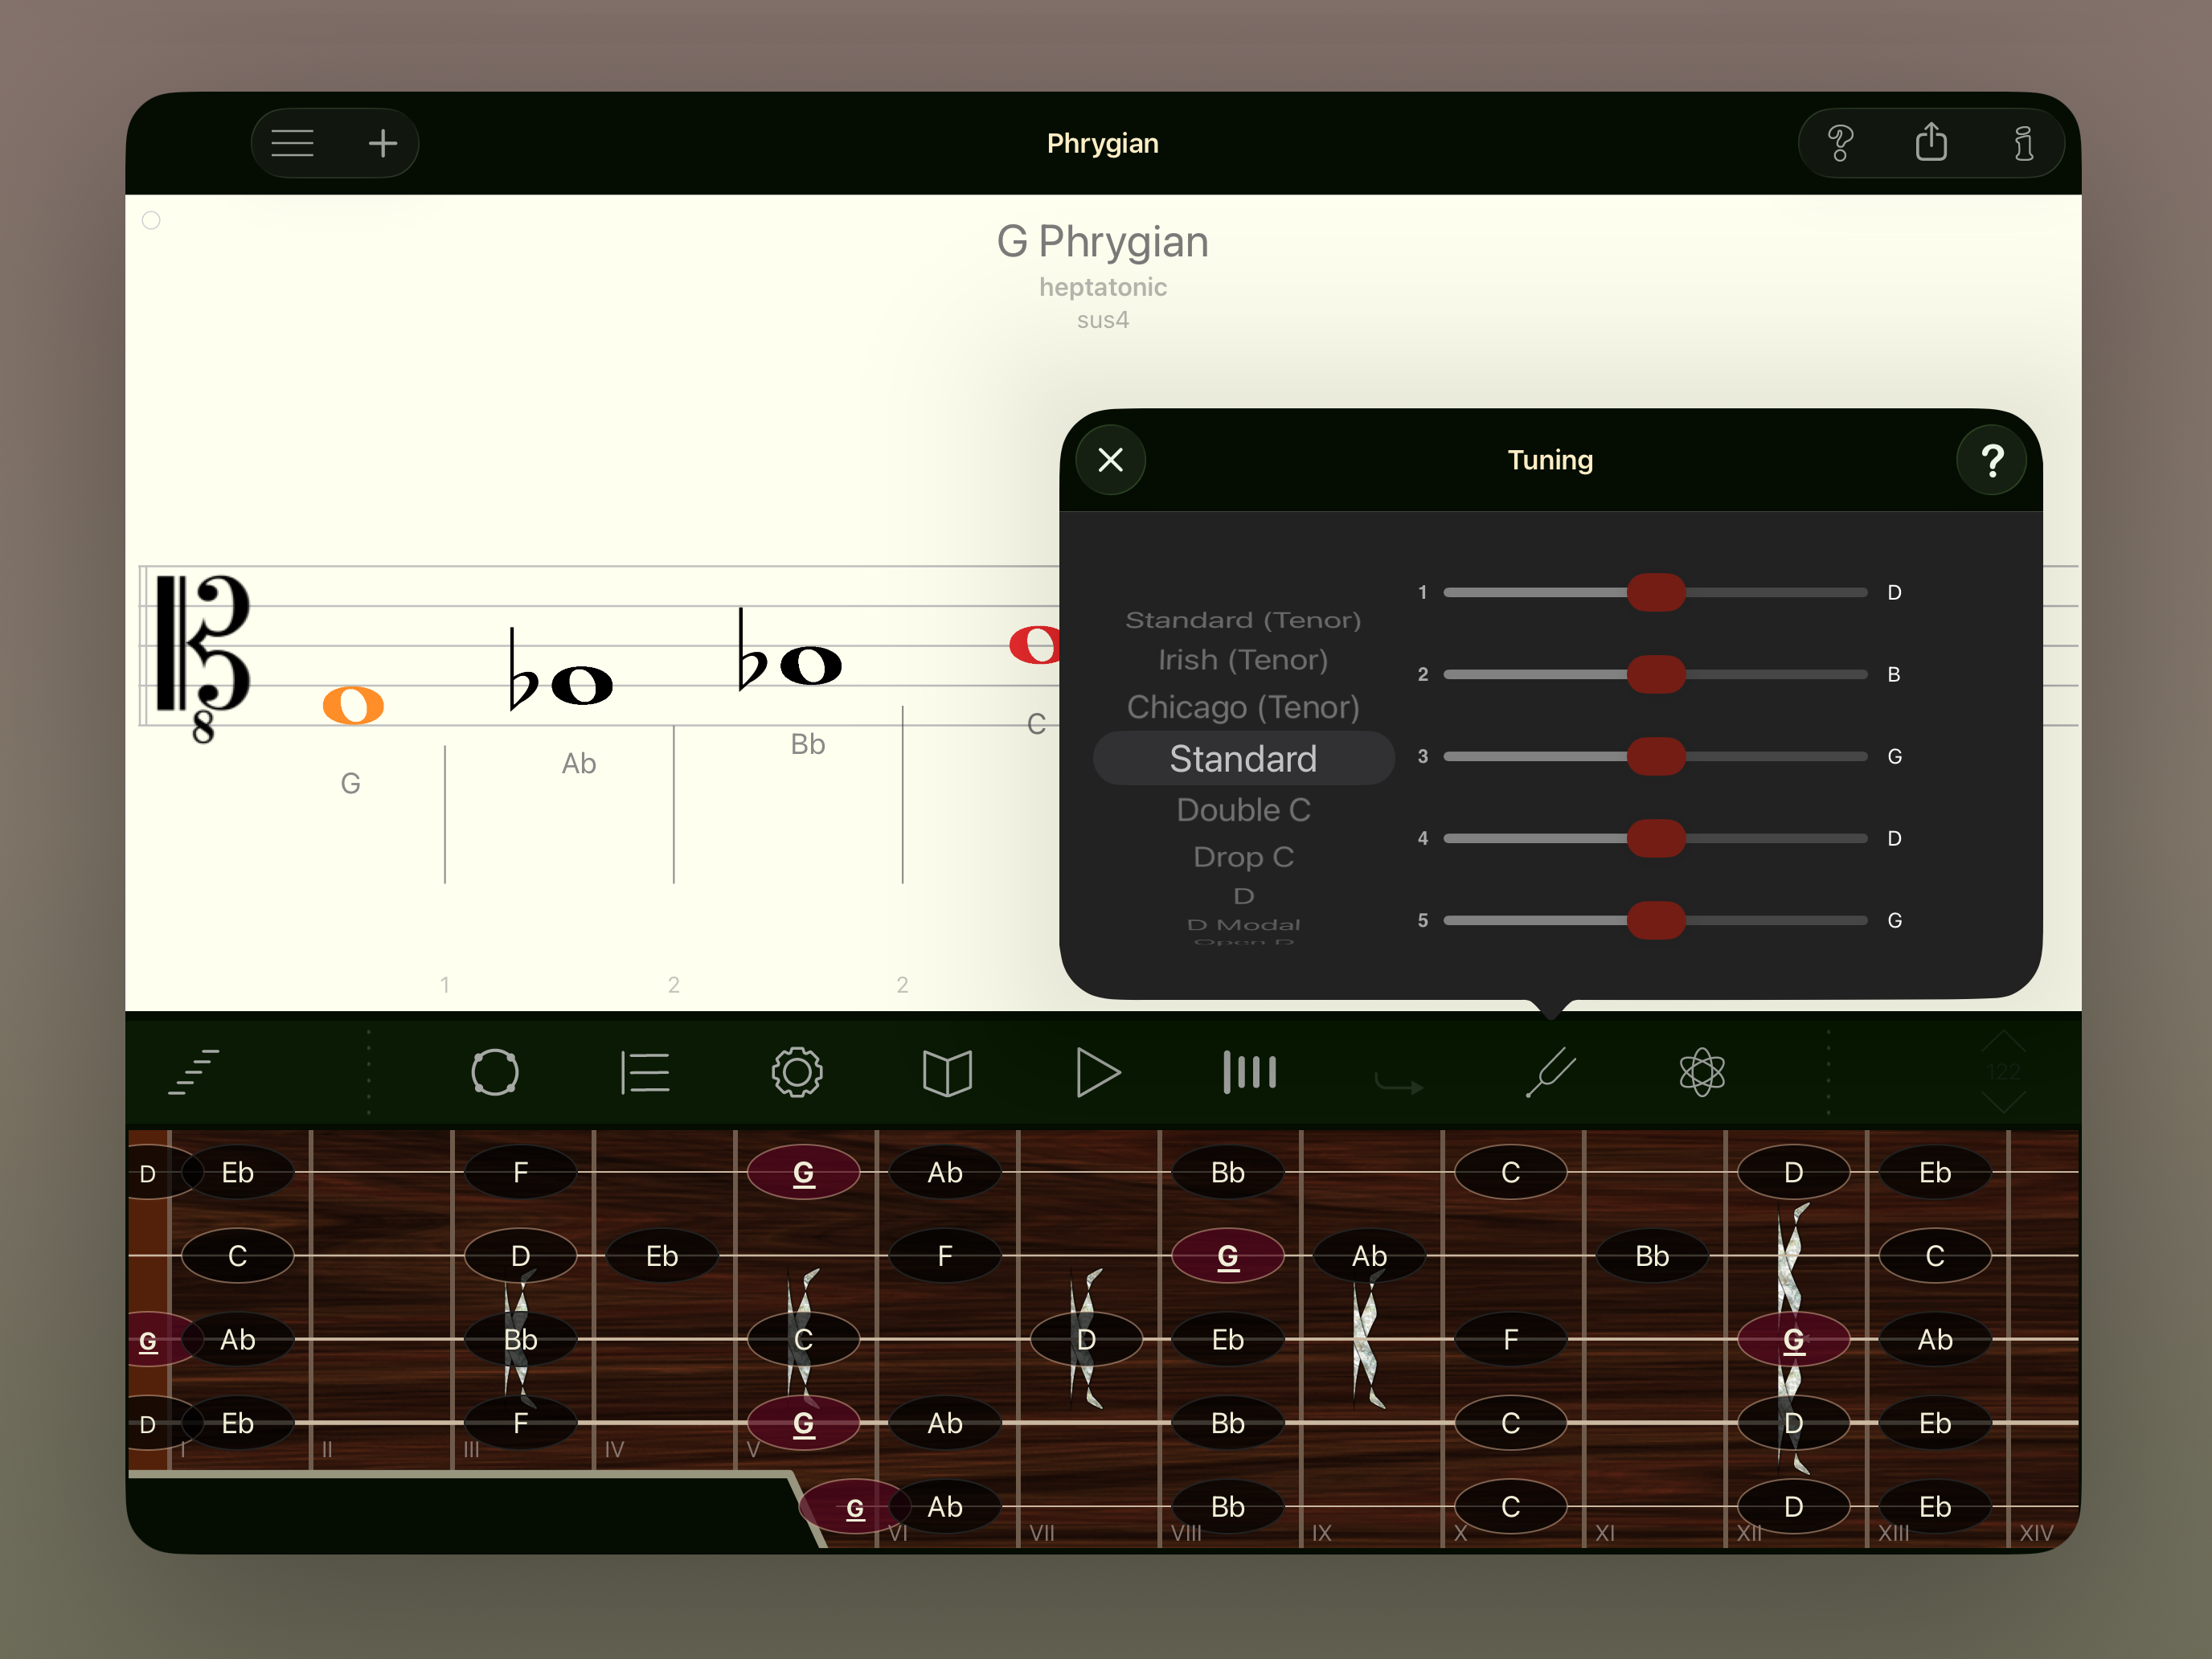Pick Drop C tuning from list
This screenshot has width=2212, height=1659.
1243,857
